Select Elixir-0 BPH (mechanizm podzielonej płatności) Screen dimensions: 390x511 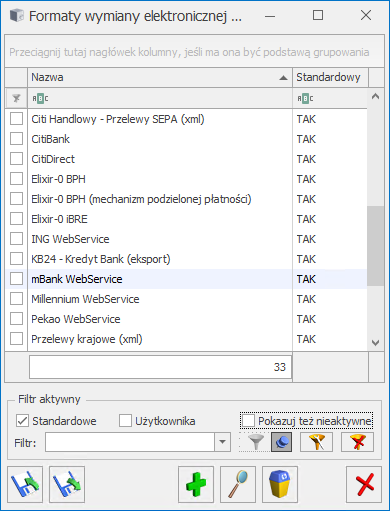point(141,199)
